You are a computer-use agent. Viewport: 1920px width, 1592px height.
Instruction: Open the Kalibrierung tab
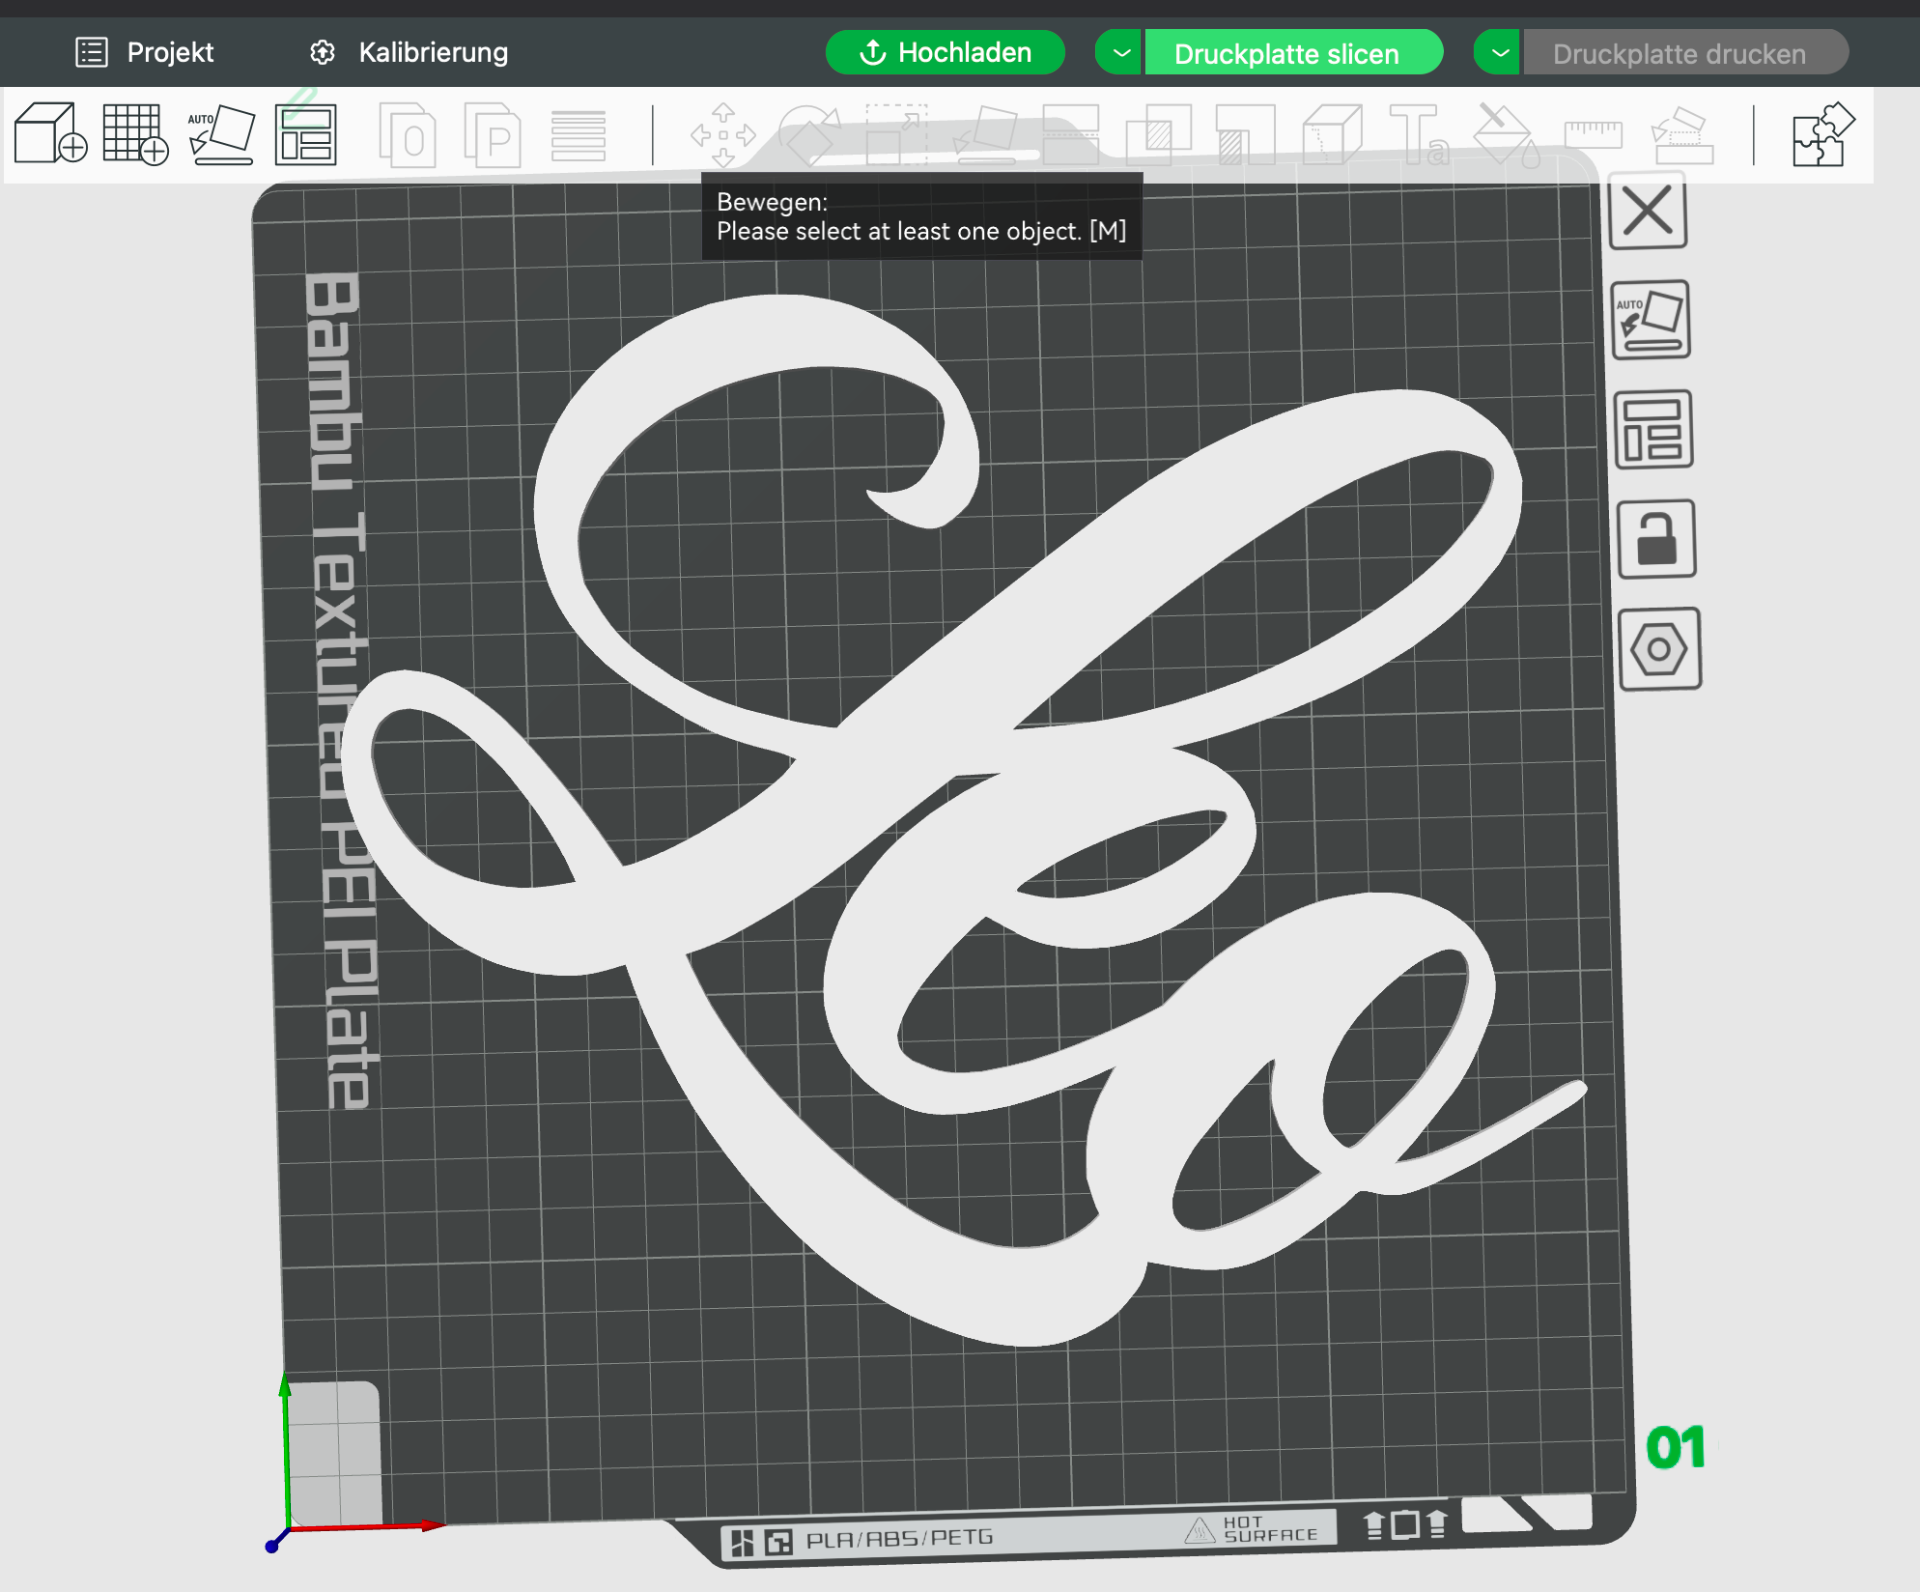click(409, 52)
